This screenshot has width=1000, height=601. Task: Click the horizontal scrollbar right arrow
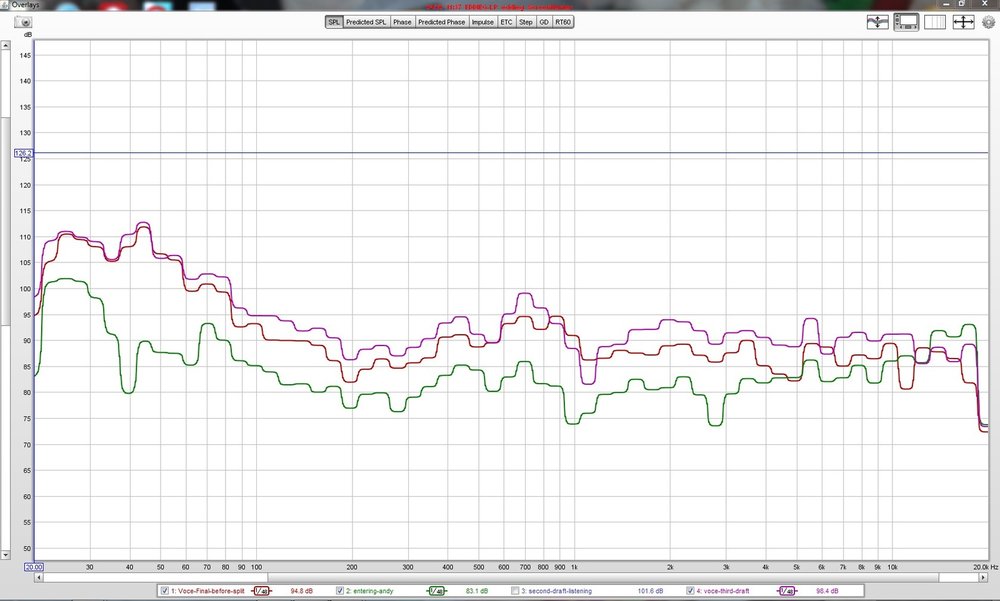tap(983, 577)
